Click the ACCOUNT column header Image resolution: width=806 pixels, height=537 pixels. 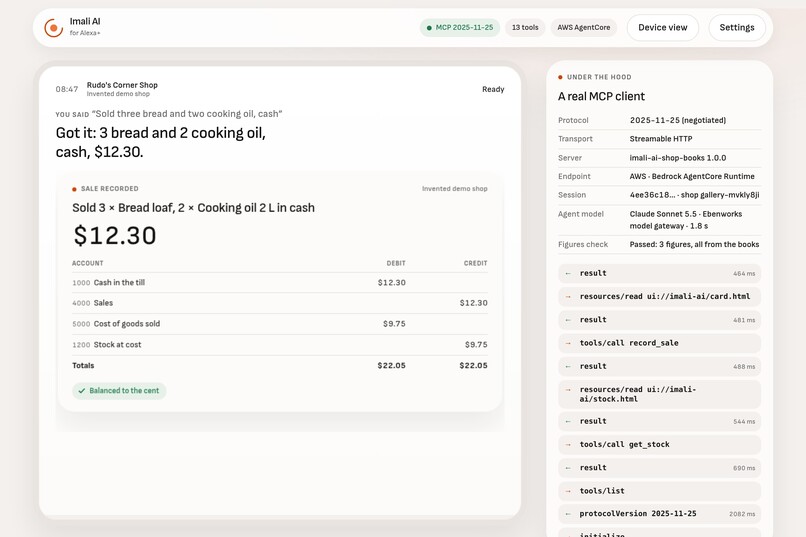coord(87,263)
